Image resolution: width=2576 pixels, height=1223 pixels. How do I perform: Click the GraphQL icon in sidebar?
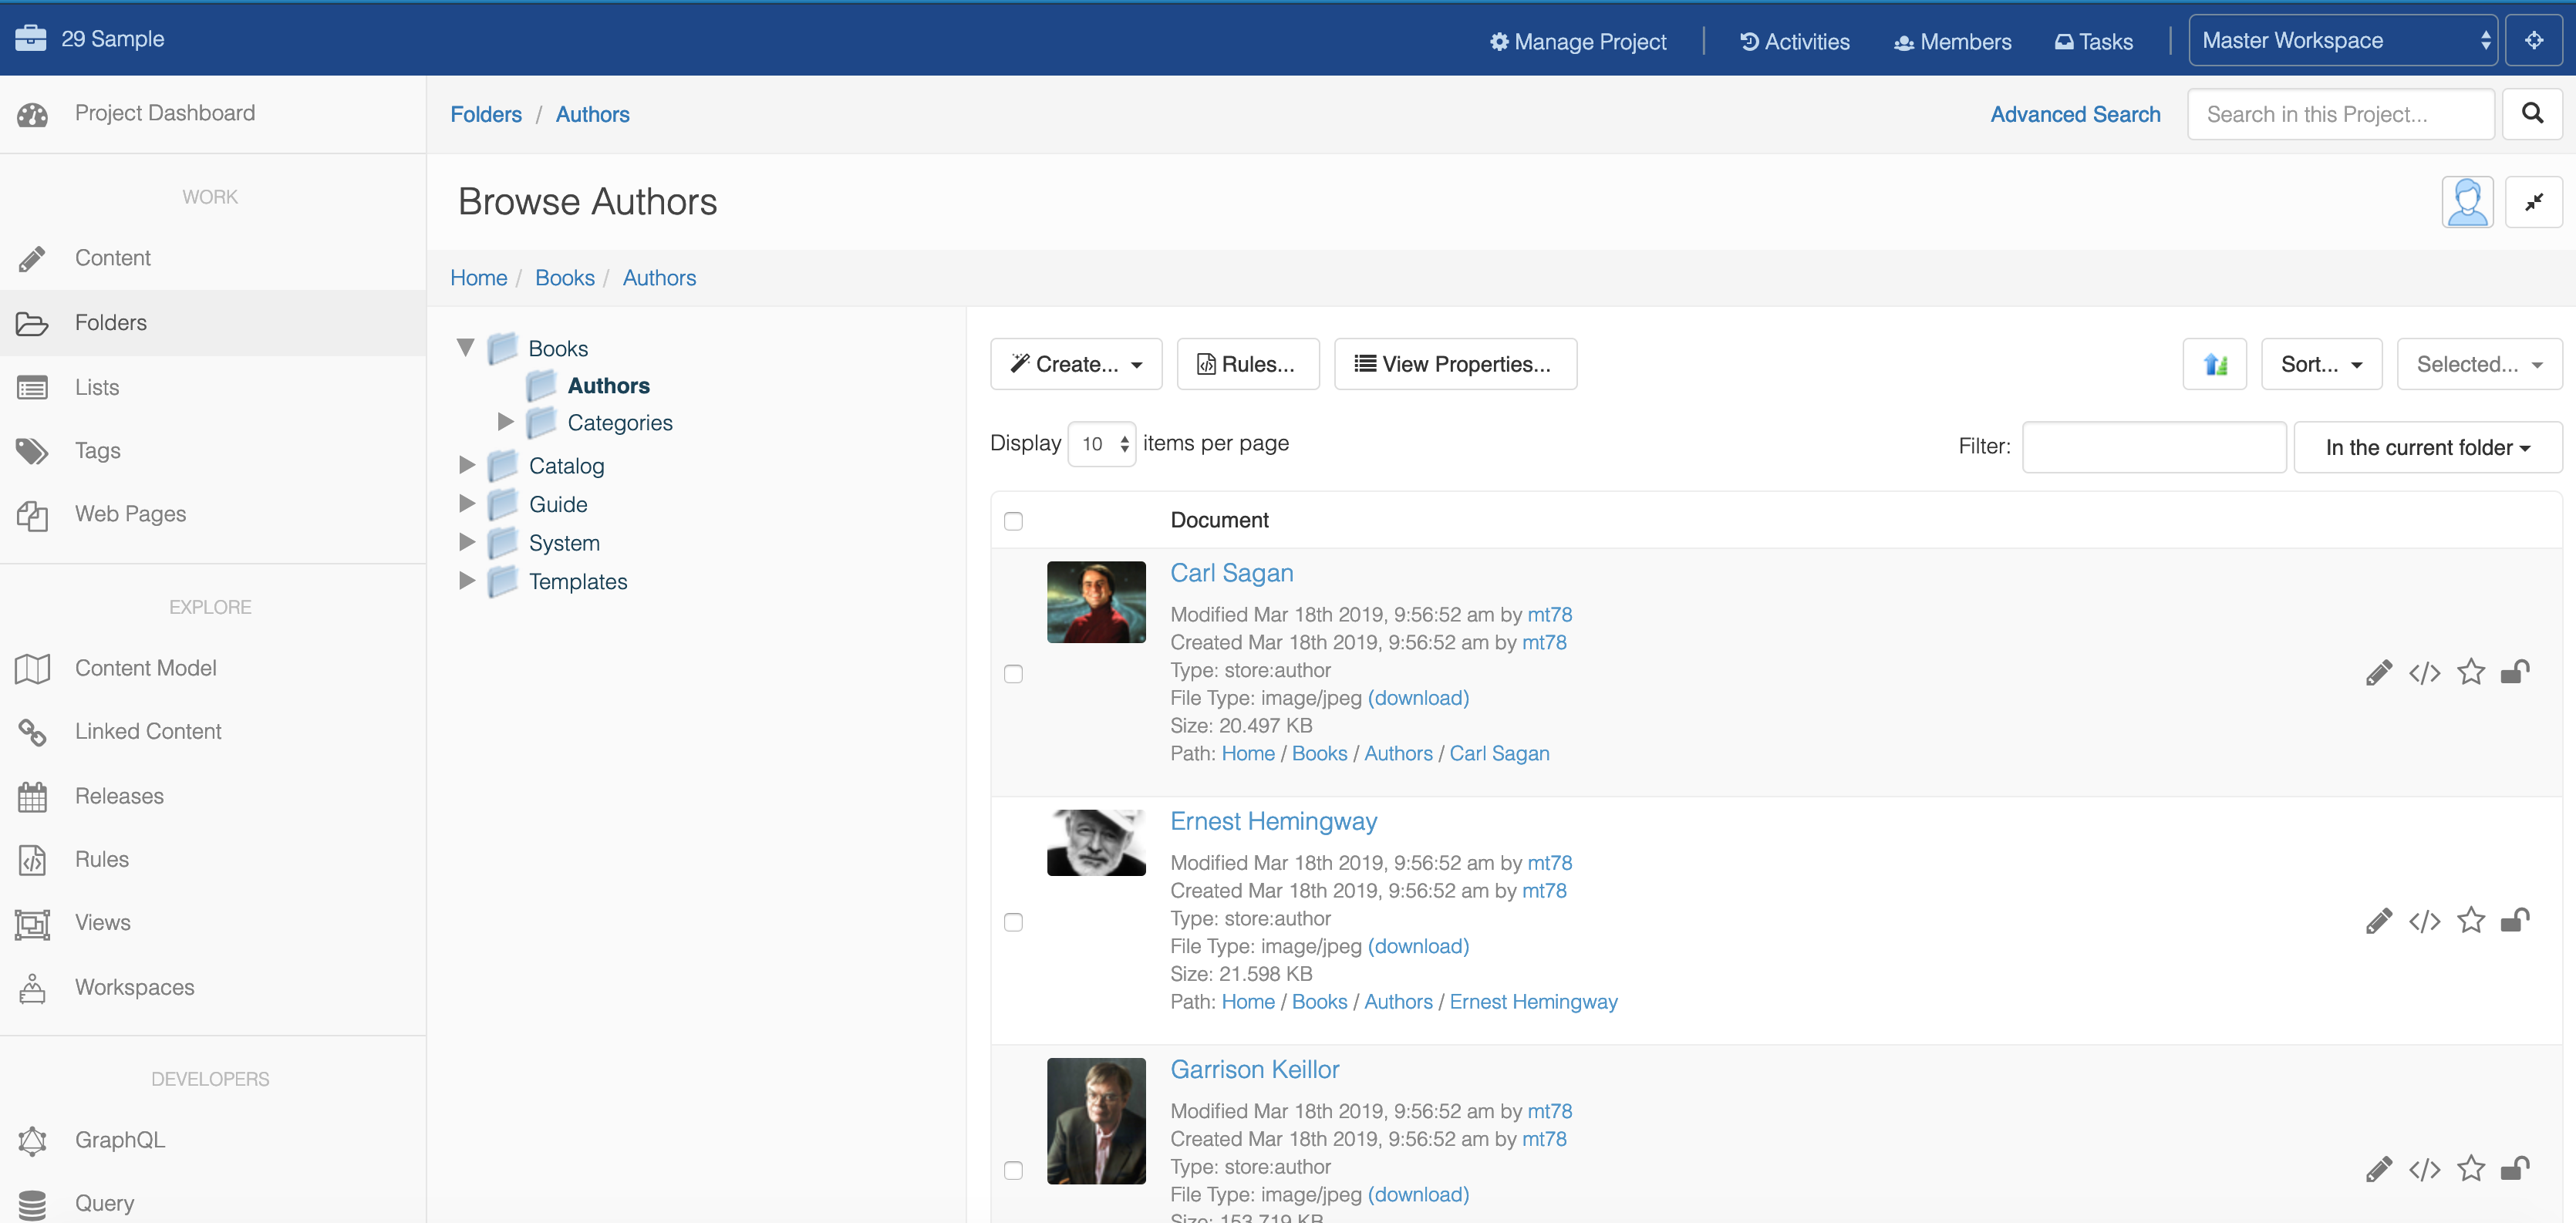coord(32,1141)
